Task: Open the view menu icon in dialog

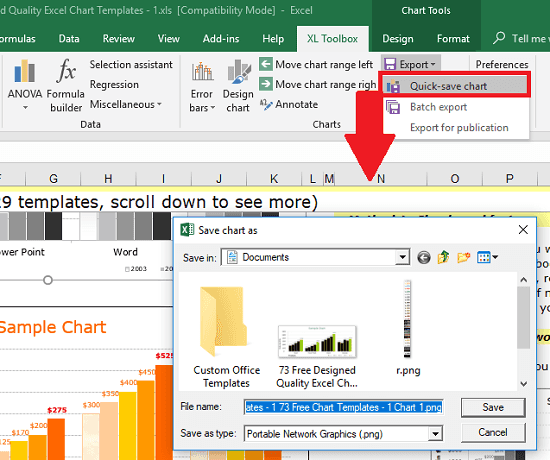Action: (487, 258)
